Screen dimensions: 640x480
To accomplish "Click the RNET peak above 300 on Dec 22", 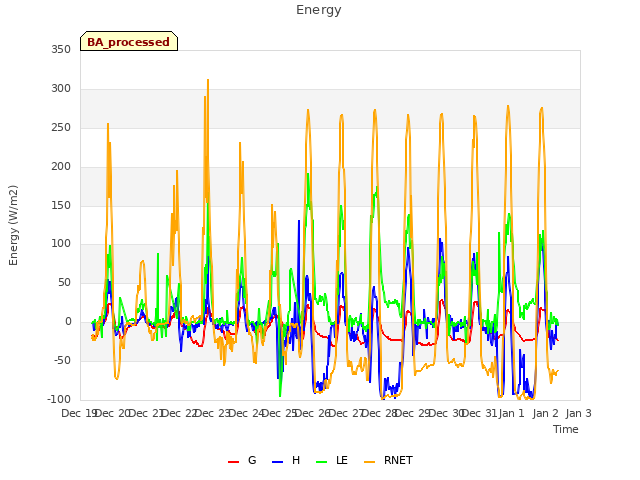I will pos(208,80).
